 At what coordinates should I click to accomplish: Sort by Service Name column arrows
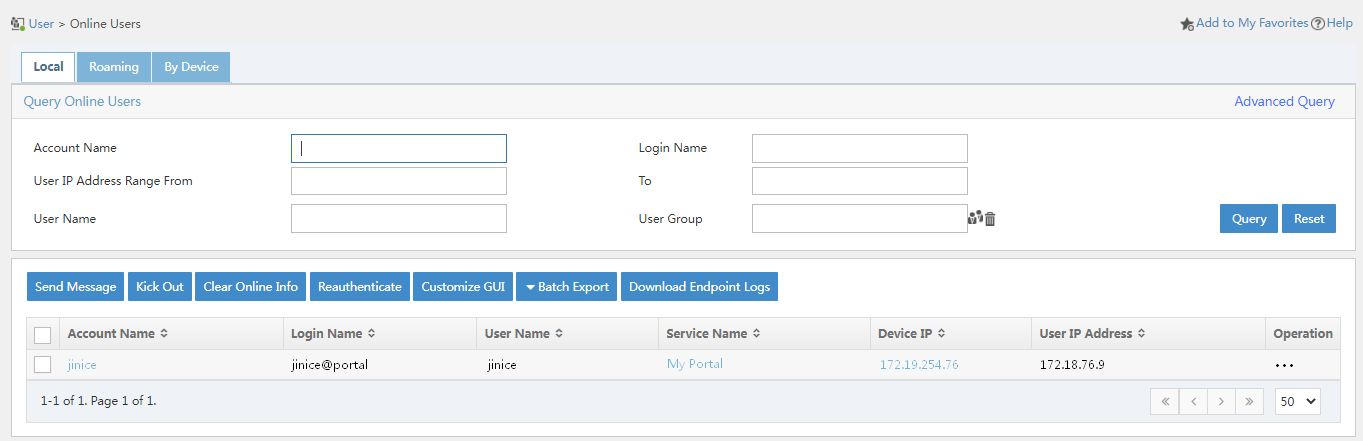pyautogui.click(x=756, y=334)
